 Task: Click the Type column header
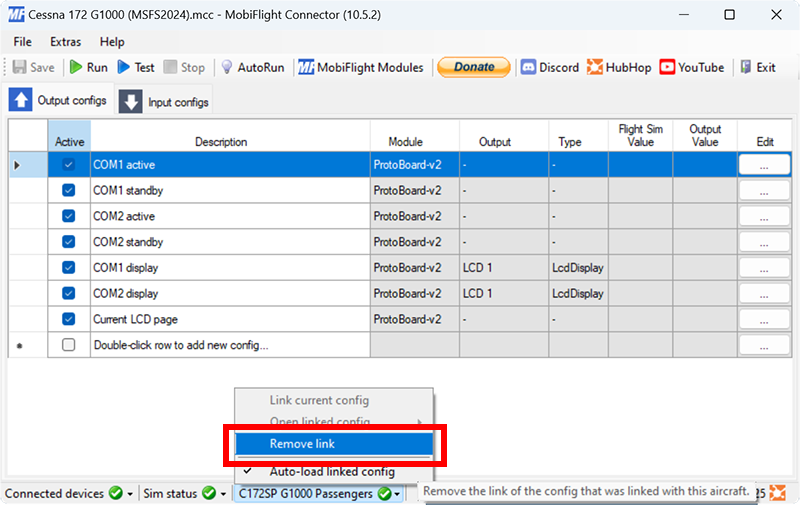(579, 136)
